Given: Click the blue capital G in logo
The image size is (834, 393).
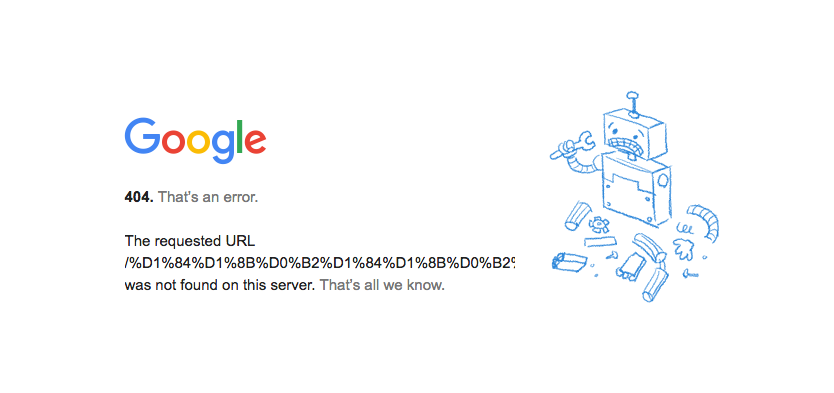Looking at the screenshot, I should (x=143, y=136).
